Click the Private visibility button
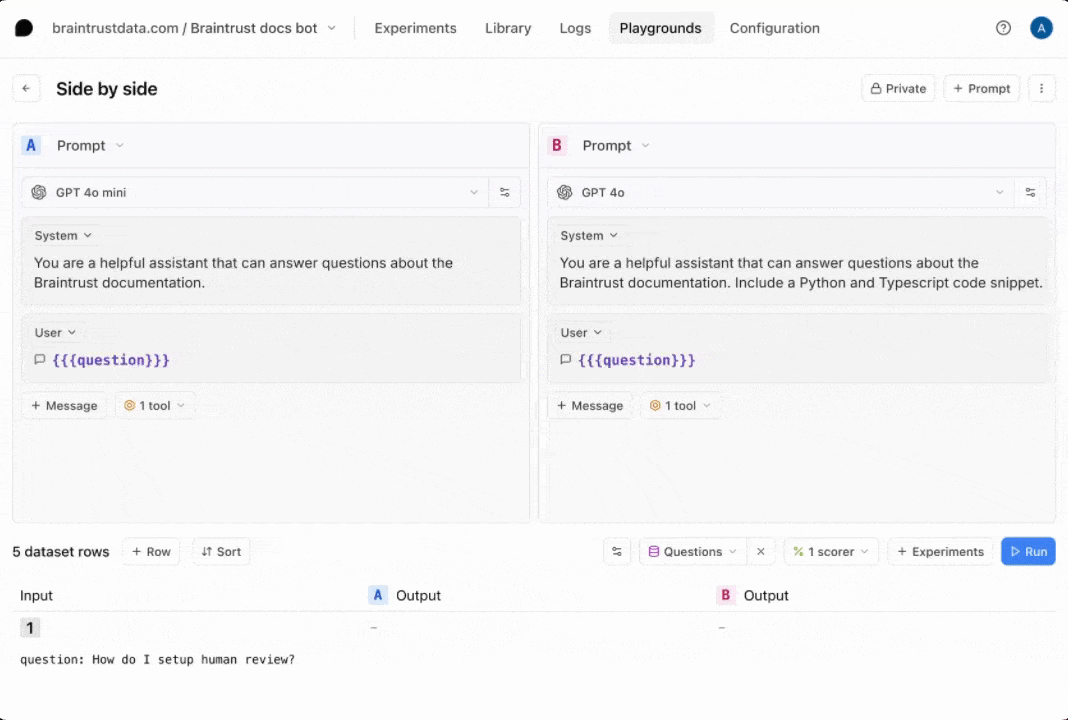Screen dimensions: 1068x720 pyautogui.click(x=898, y=89)
